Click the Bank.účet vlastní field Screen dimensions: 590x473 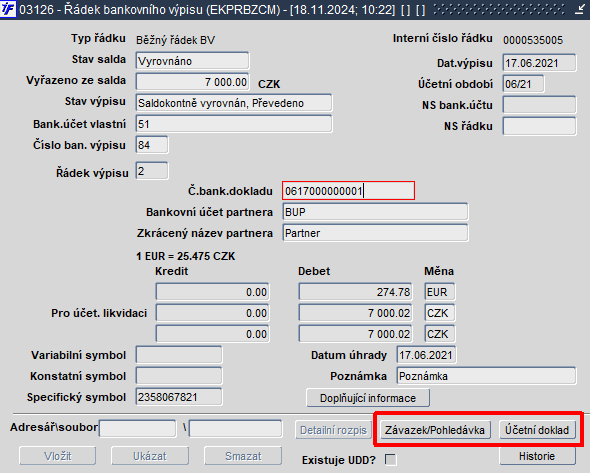tap(234, 124)
